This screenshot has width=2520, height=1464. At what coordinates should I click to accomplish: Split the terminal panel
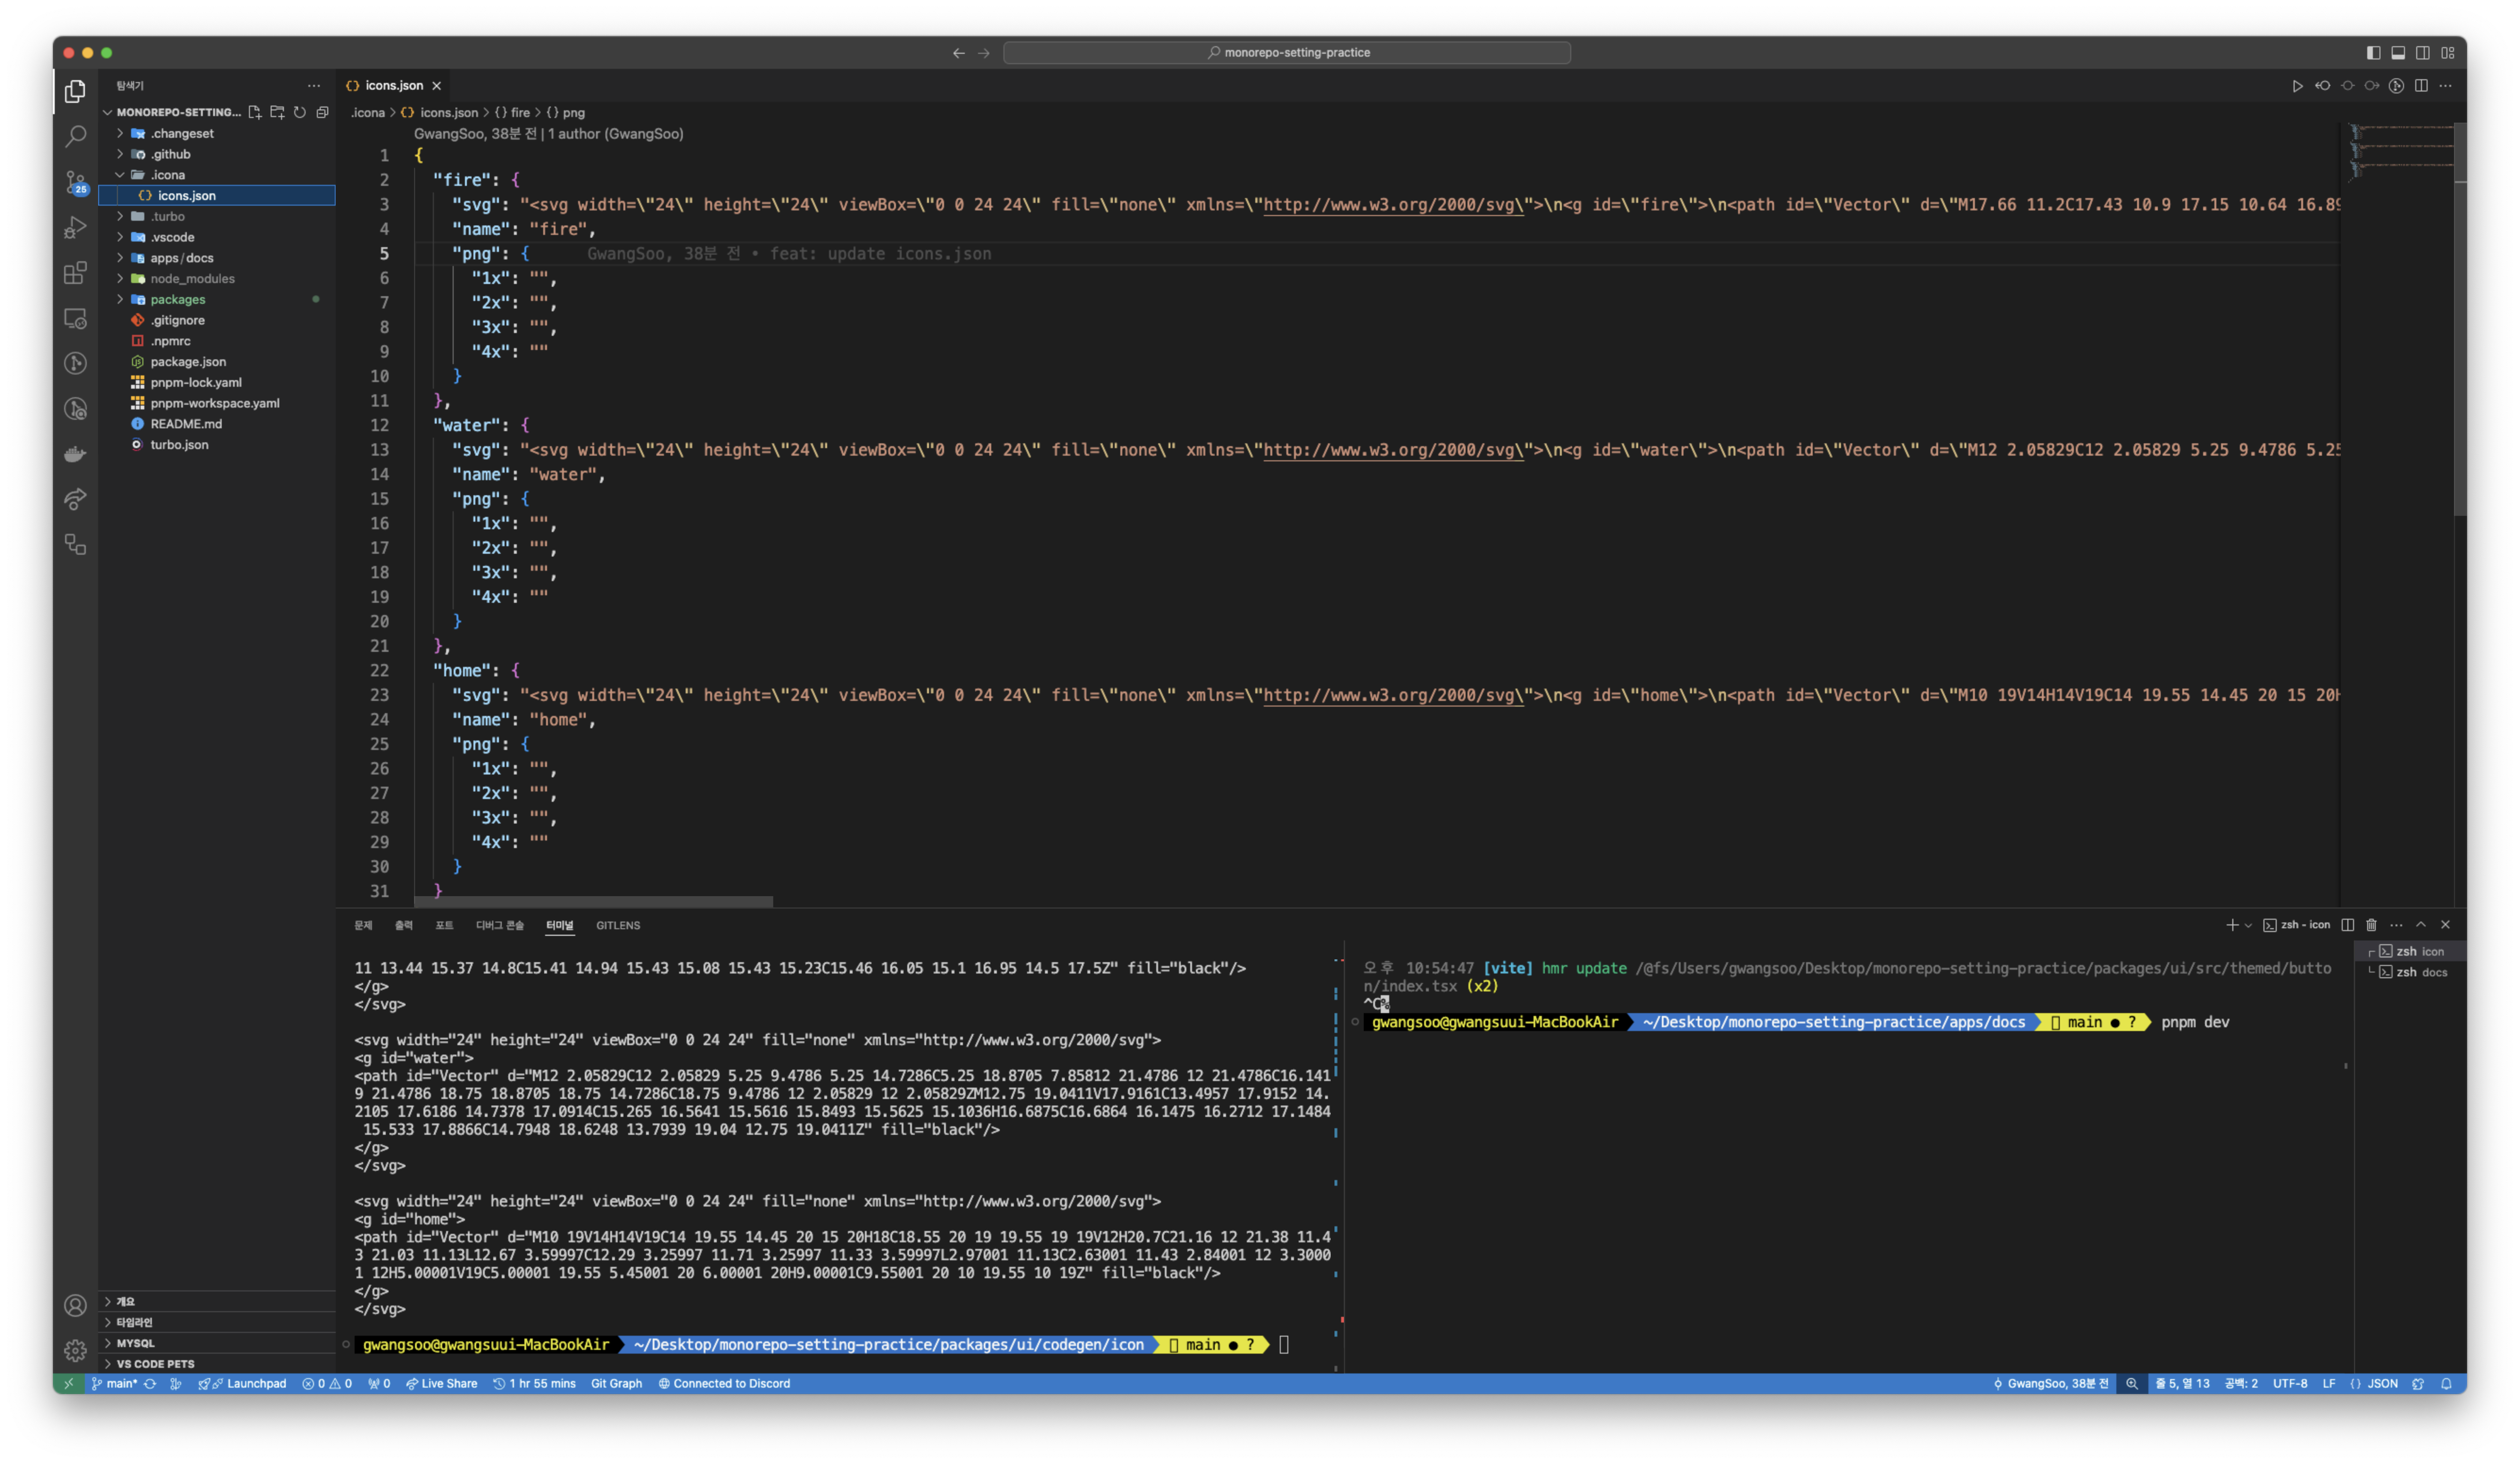click(2347, 925)
